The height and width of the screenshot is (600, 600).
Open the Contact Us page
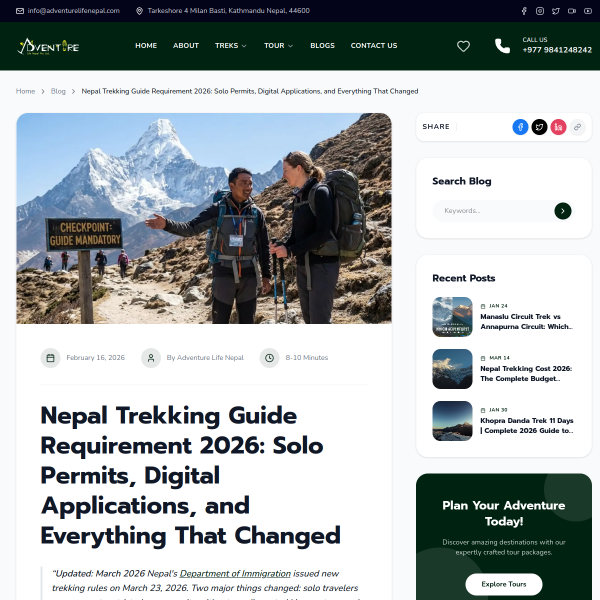(374, 46)
